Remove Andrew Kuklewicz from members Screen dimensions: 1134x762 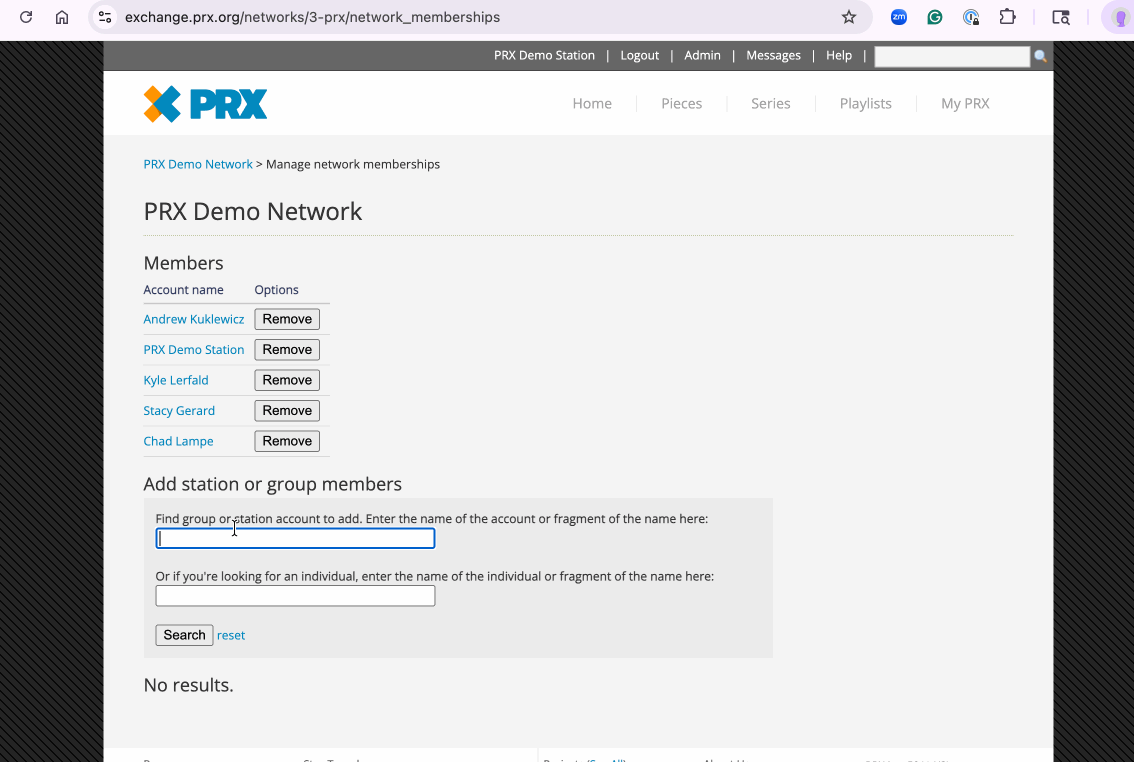[287, 319]
